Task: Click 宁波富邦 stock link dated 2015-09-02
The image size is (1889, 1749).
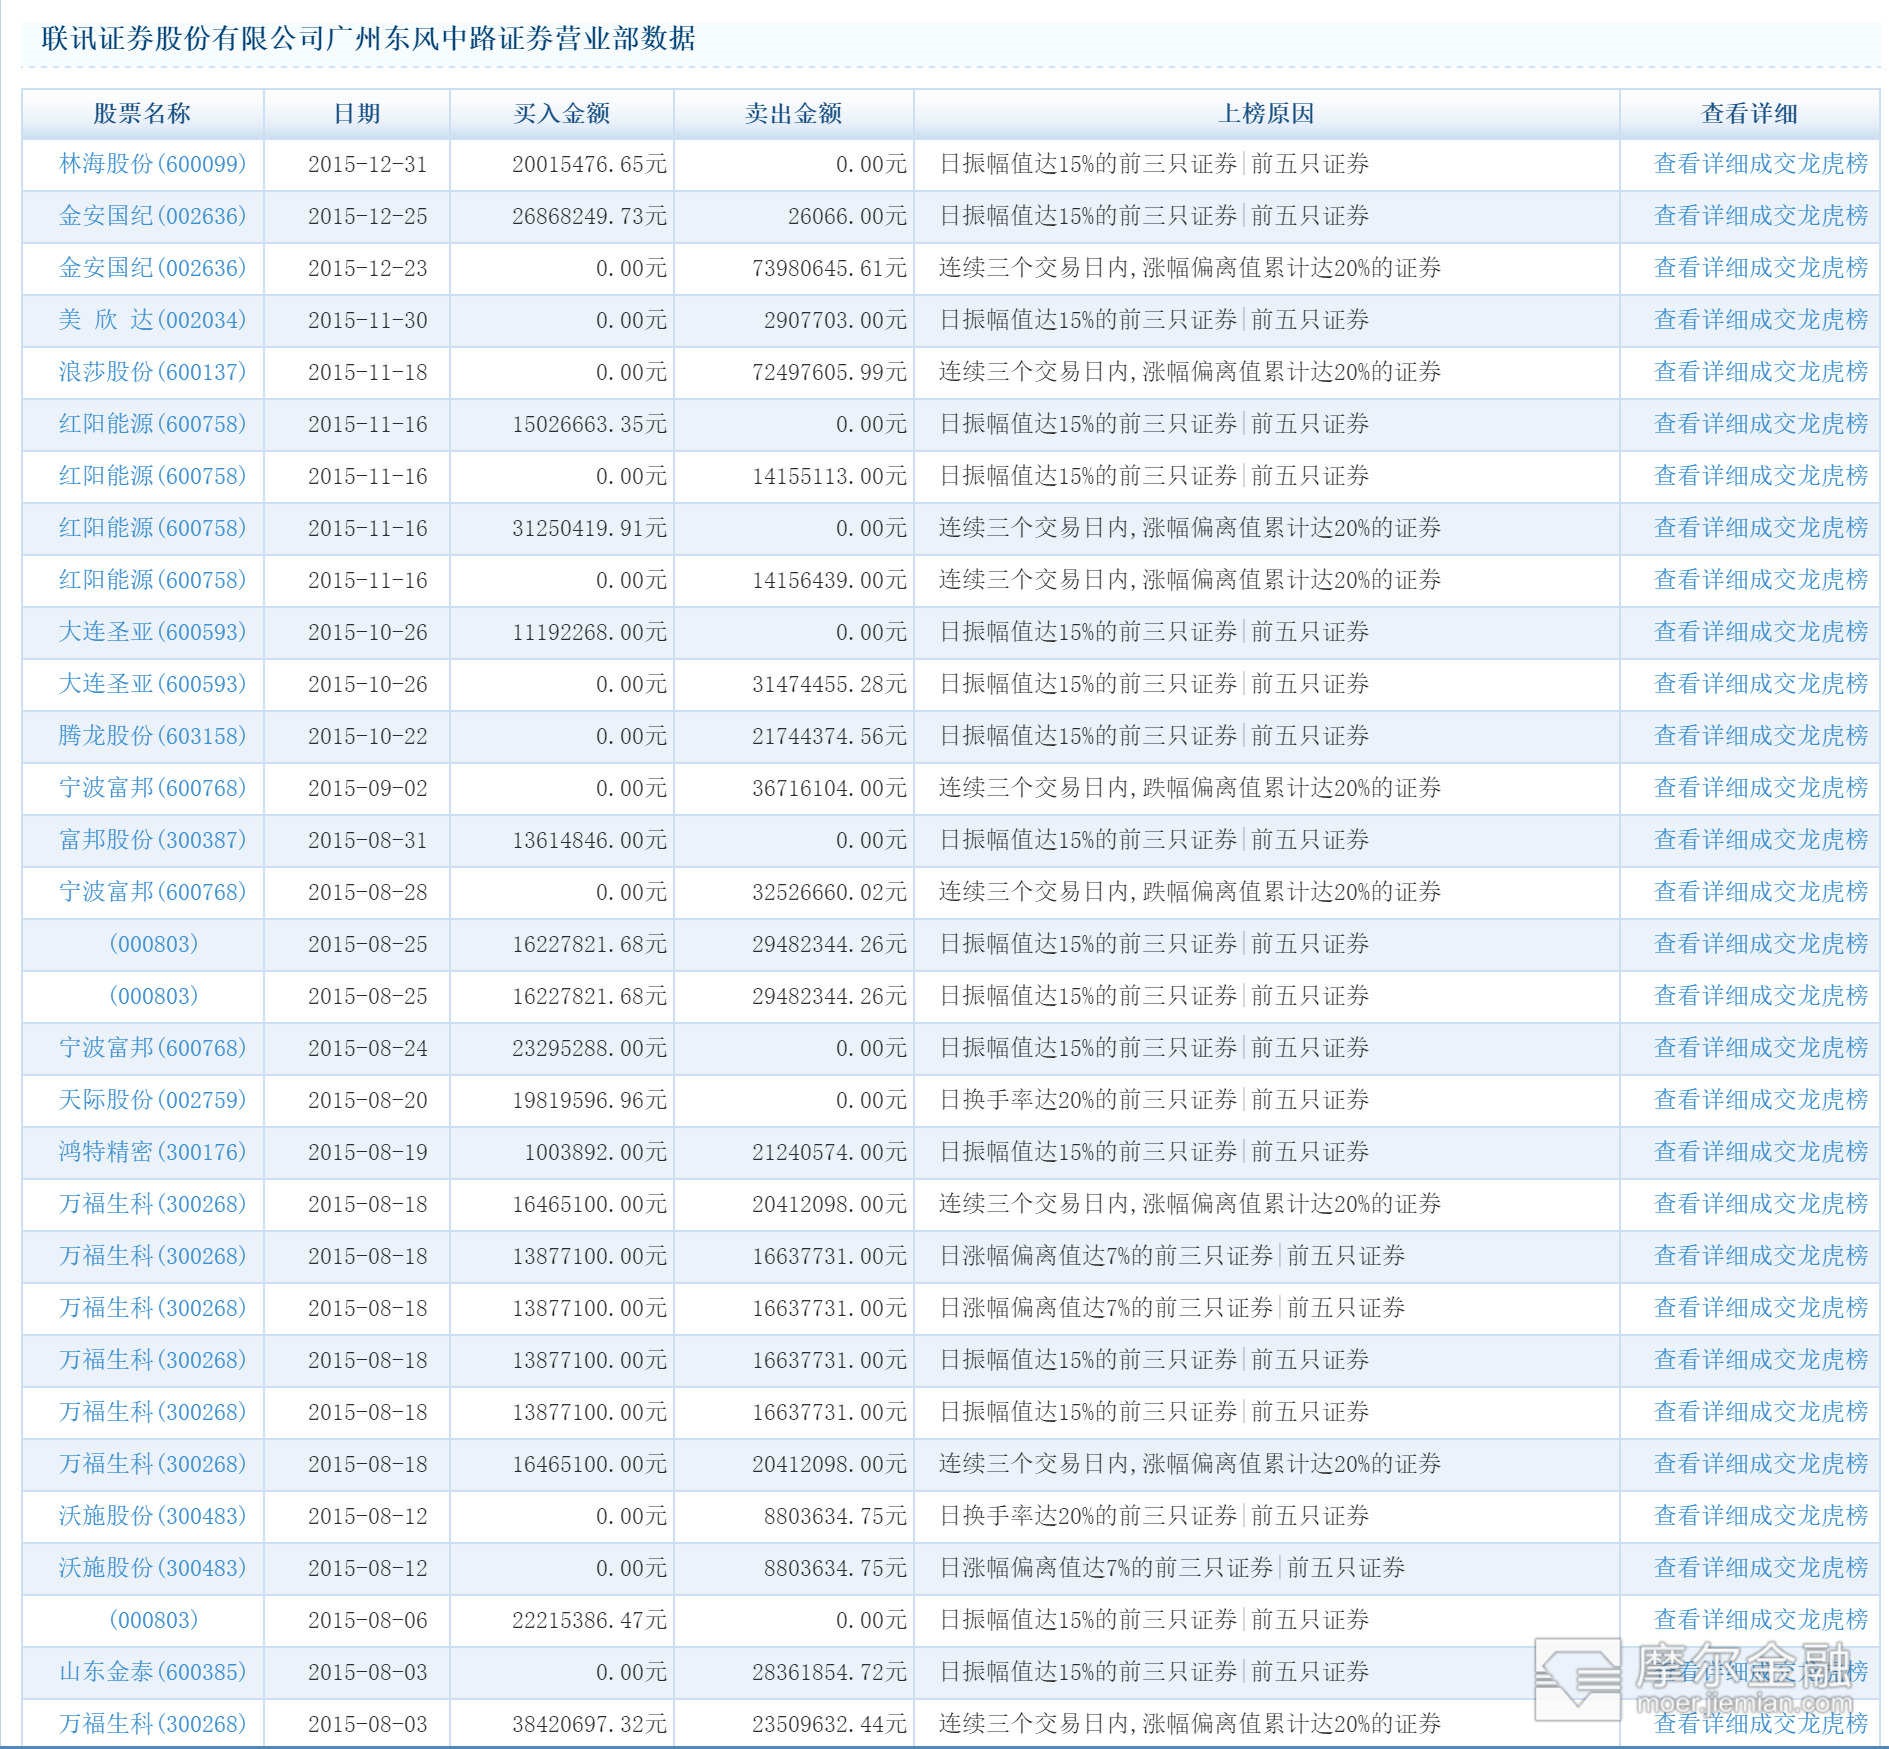Action: coord(152,788)
